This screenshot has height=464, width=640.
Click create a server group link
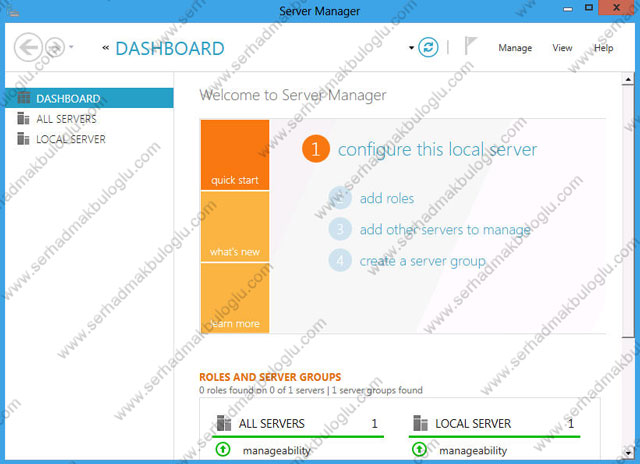coord(422,261)
